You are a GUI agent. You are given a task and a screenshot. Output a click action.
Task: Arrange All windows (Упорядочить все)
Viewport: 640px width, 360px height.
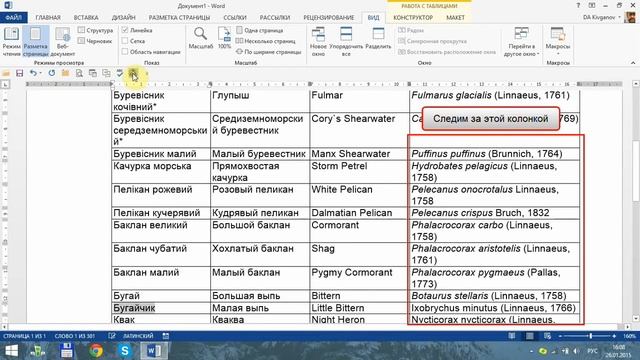(346, 41)
